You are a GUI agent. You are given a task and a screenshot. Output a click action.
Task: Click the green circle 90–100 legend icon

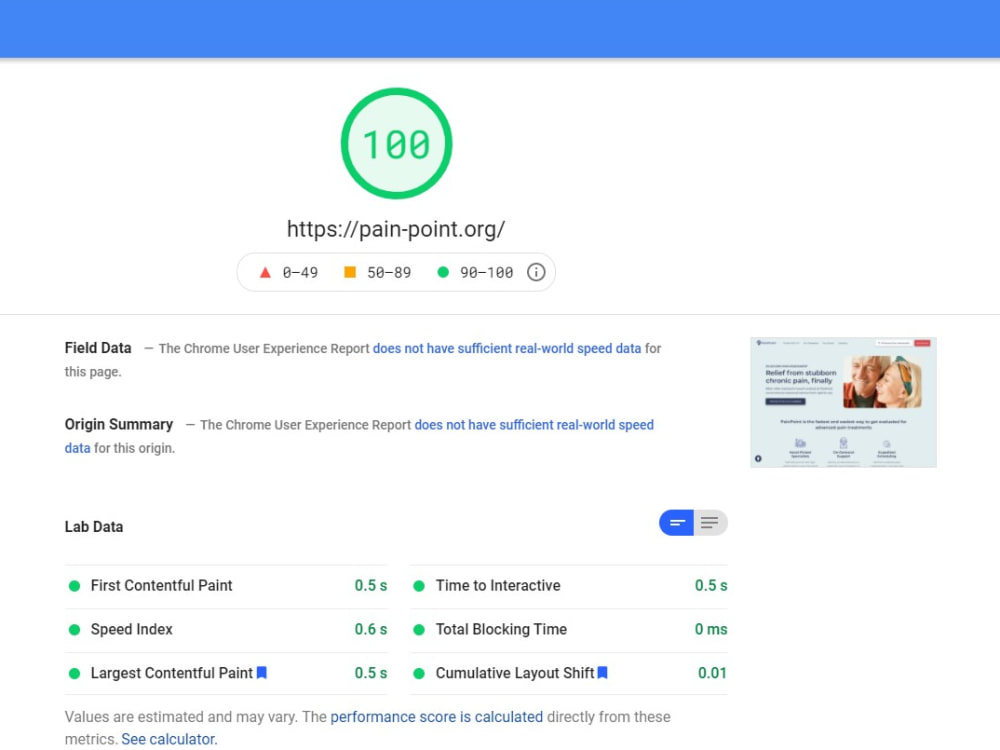[x=443, y=272]
